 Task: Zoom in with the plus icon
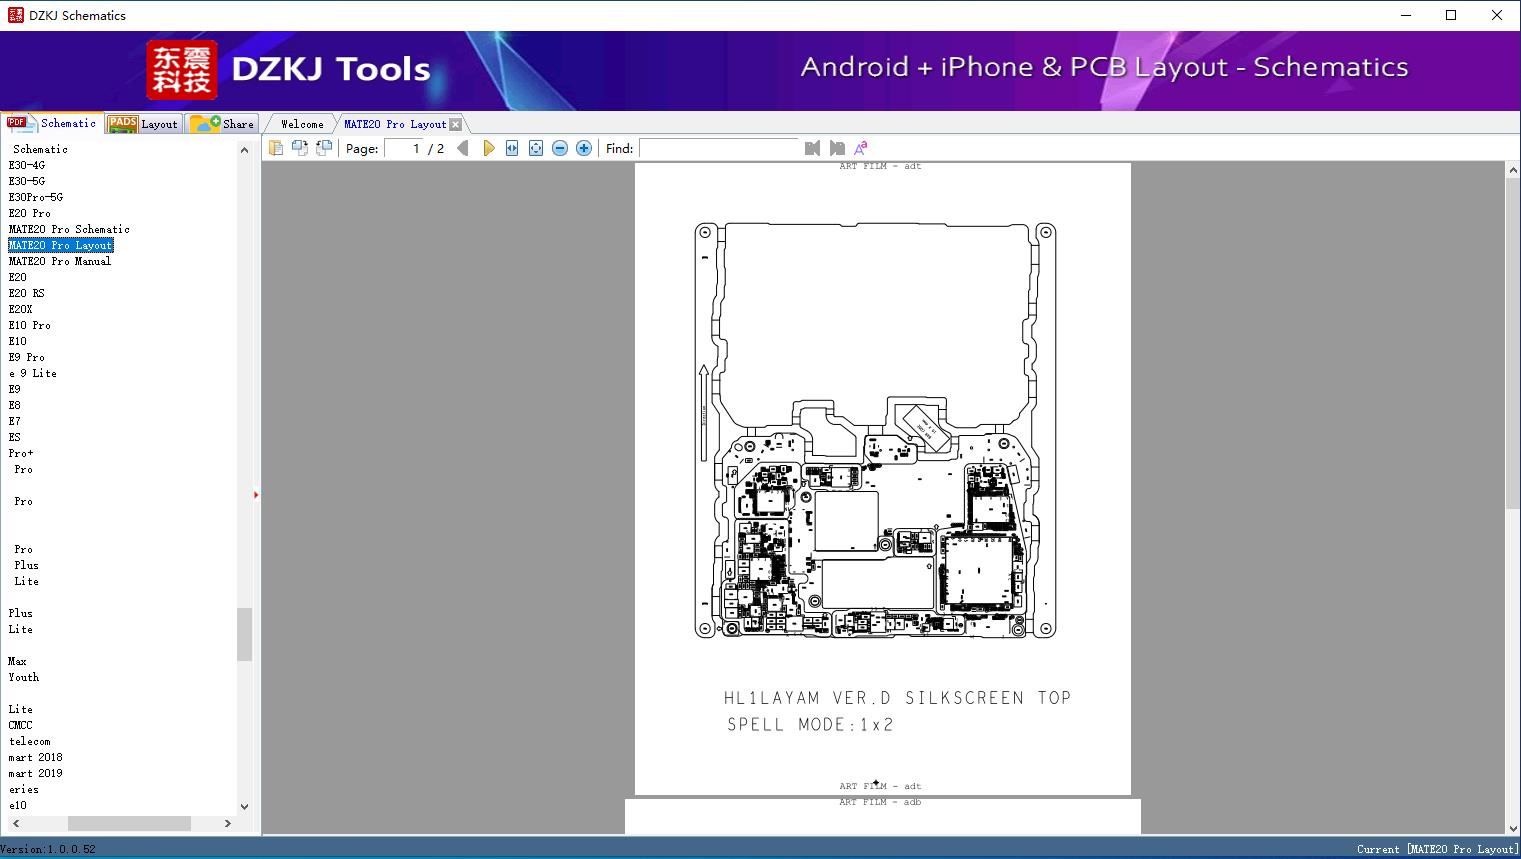pos(584,148)
